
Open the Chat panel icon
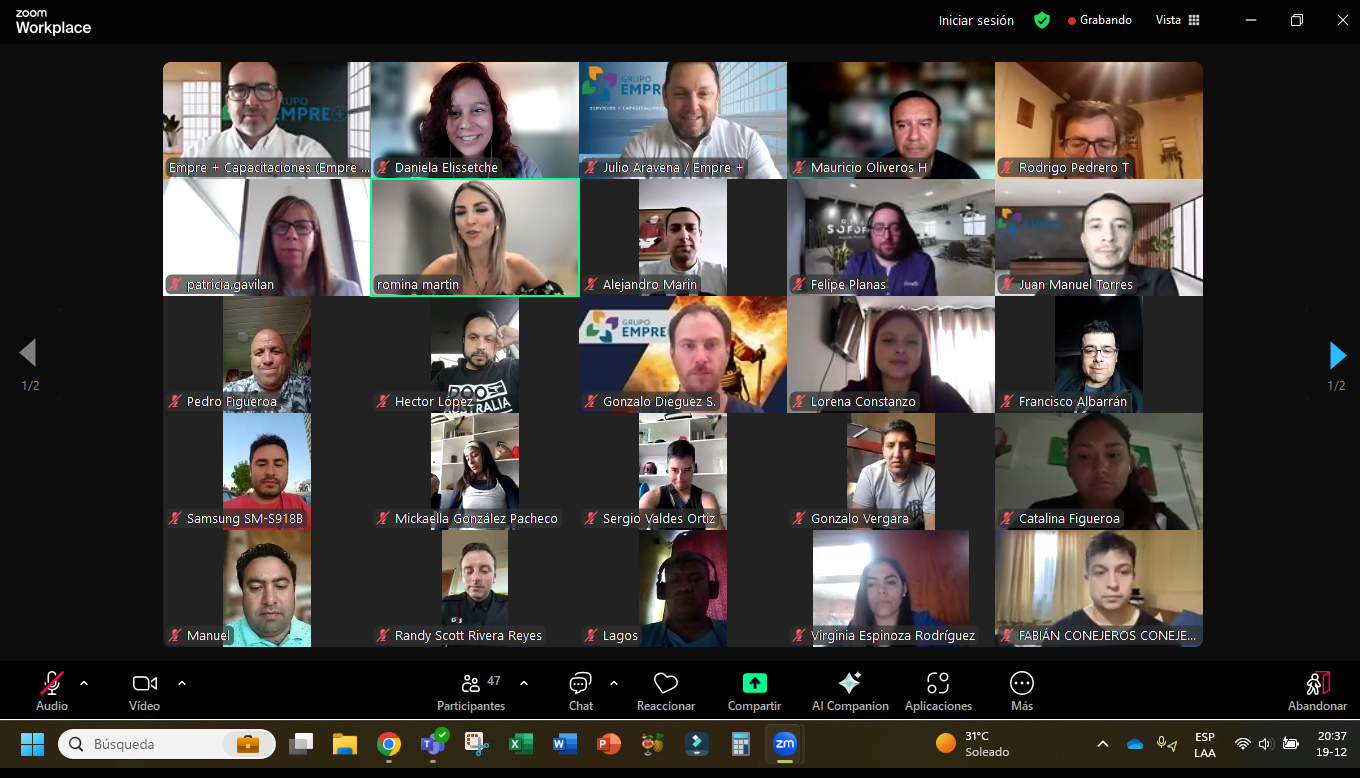click(x=580, y=684)
